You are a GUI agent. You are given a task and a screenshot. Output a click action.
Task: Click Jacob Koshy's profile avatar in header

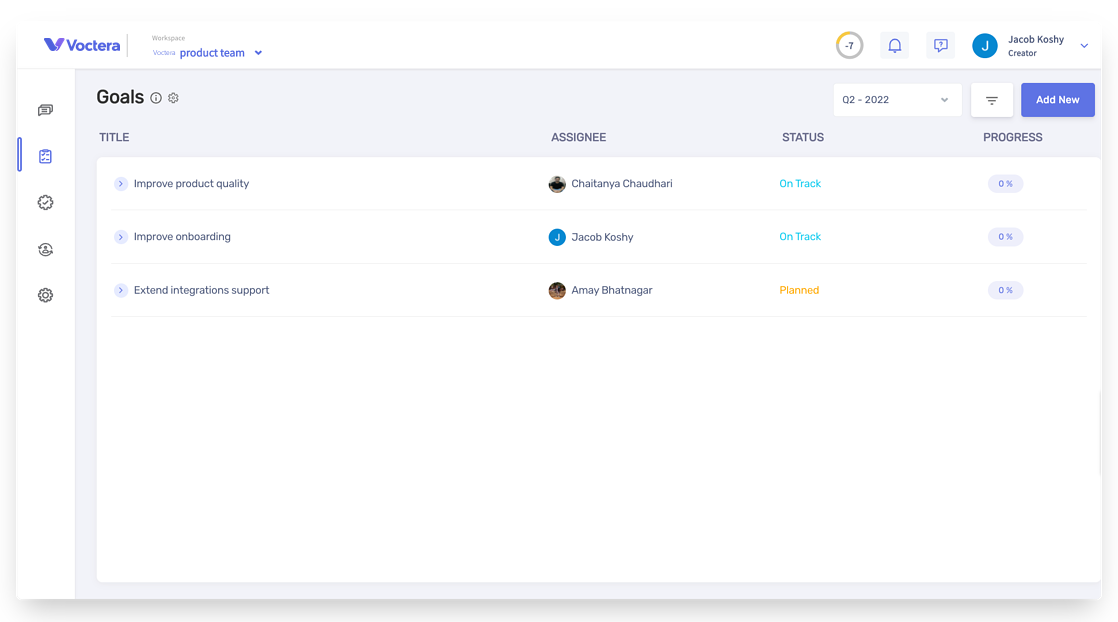click(x=985, y=46)
